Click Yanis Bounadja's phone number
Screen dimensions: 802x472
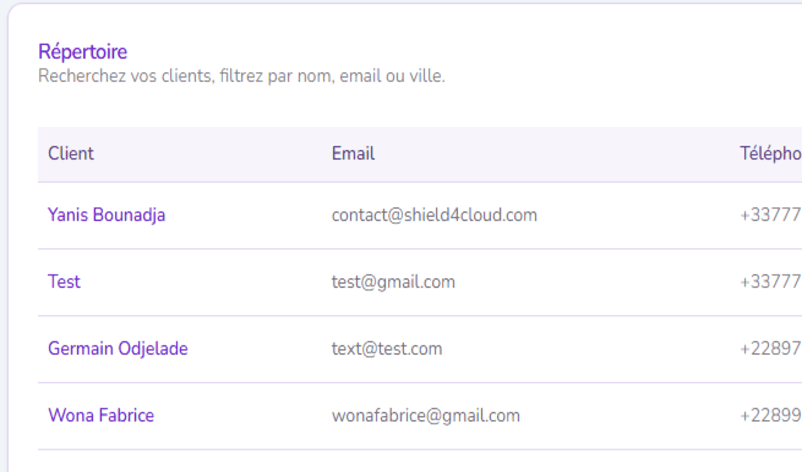point(770,215)
